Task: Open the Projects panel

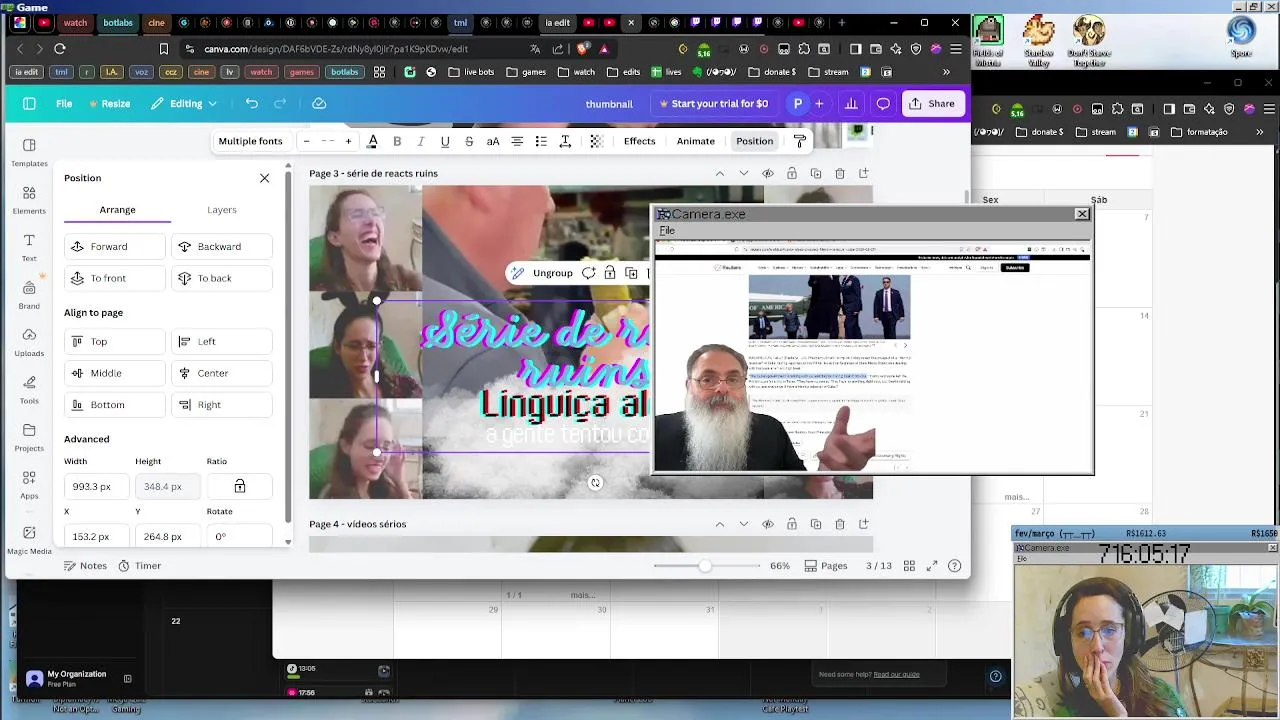Action: 29,437
